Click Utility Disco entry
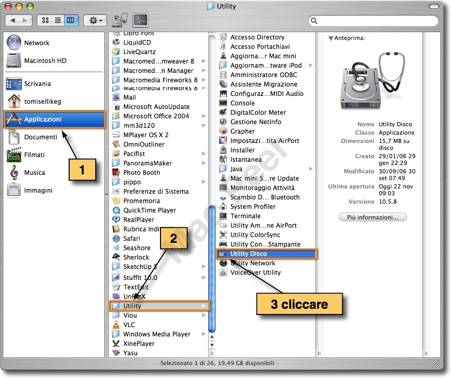This screenshot has width=451, height=378. (267, 254)
